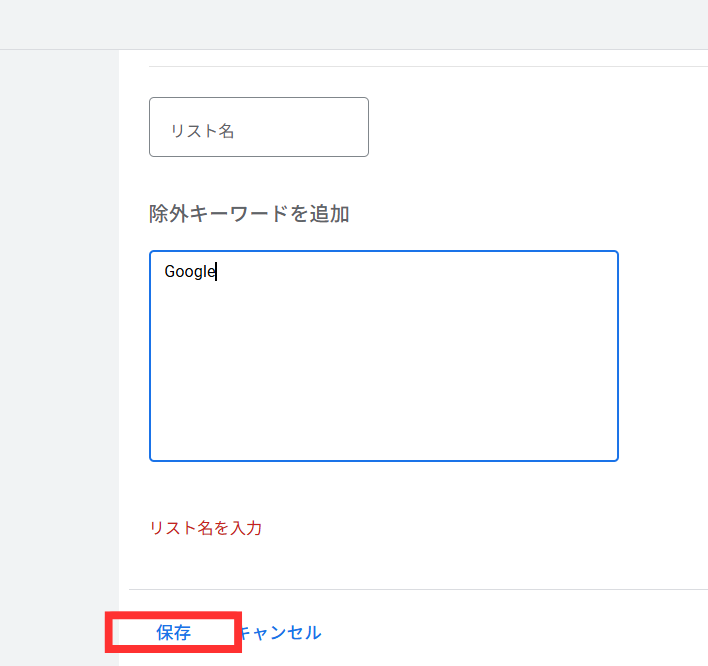
Task: Click the empty space below Google in the keyword box
Action: click(383, 370)
